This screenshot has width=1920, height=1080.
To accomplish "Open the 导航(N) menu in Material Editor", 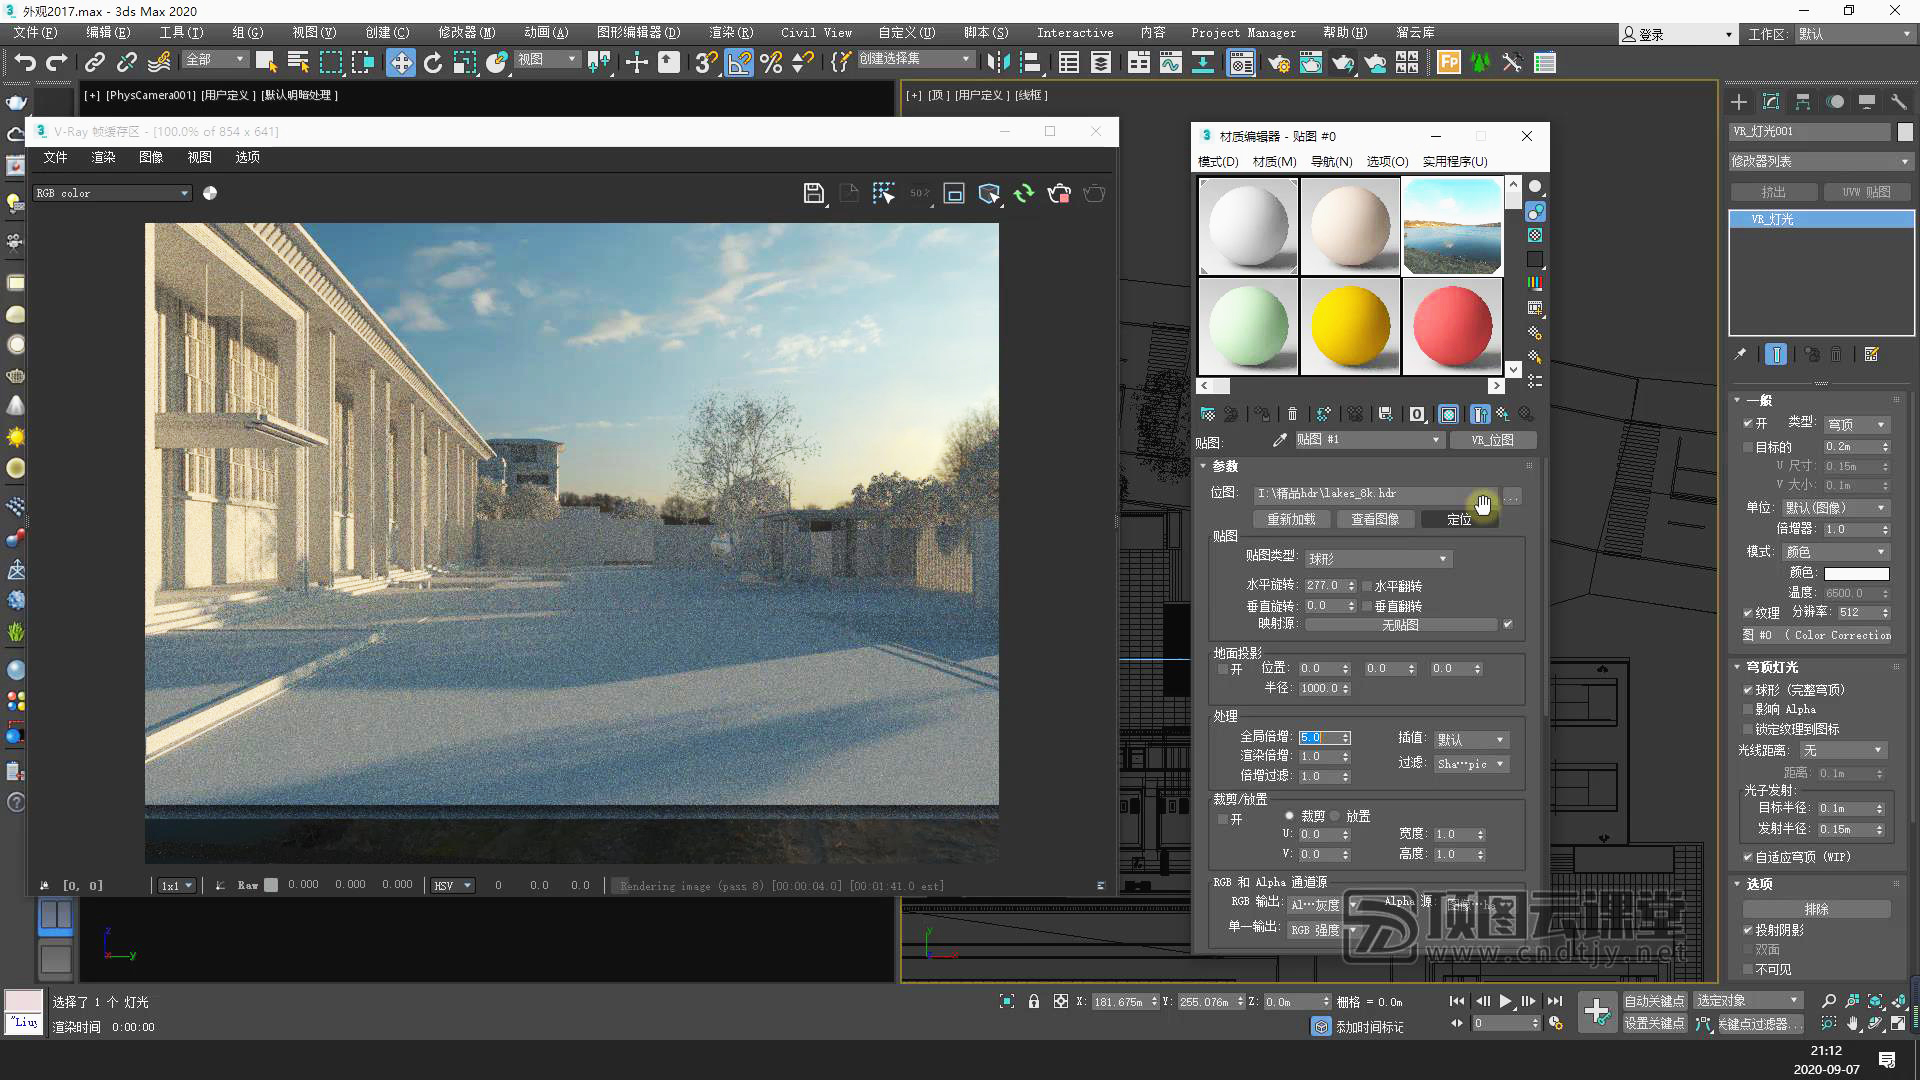I will tap(1331, 161).
